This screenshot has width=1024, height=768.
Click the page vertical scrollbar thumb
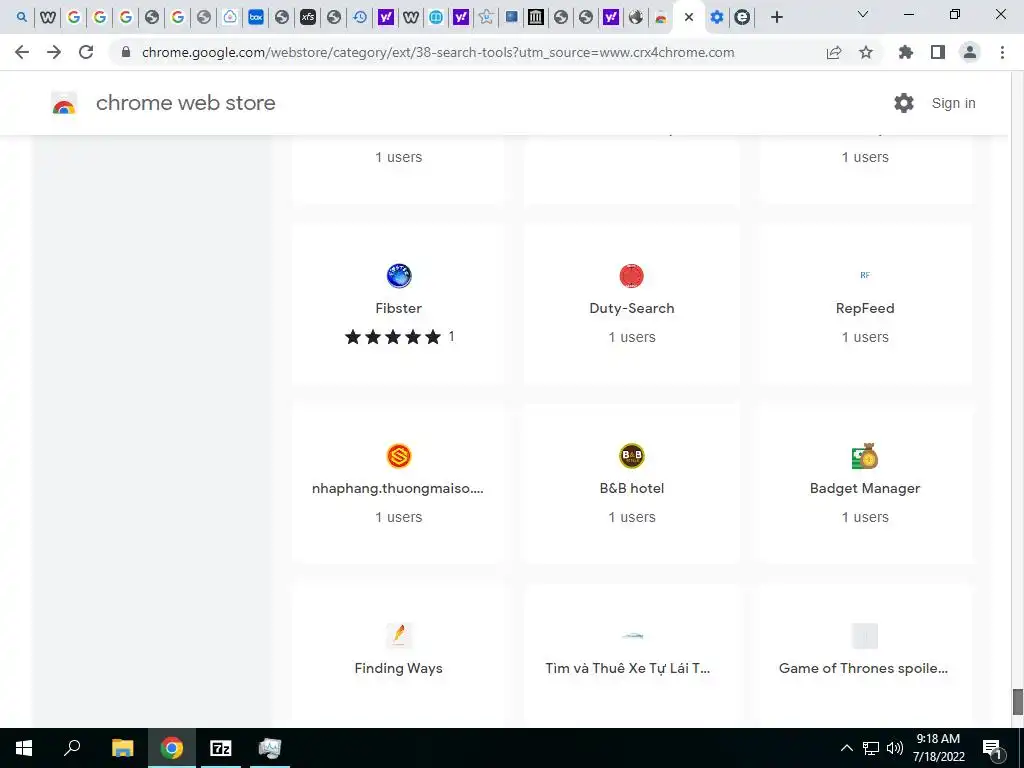click(1017, 701)
